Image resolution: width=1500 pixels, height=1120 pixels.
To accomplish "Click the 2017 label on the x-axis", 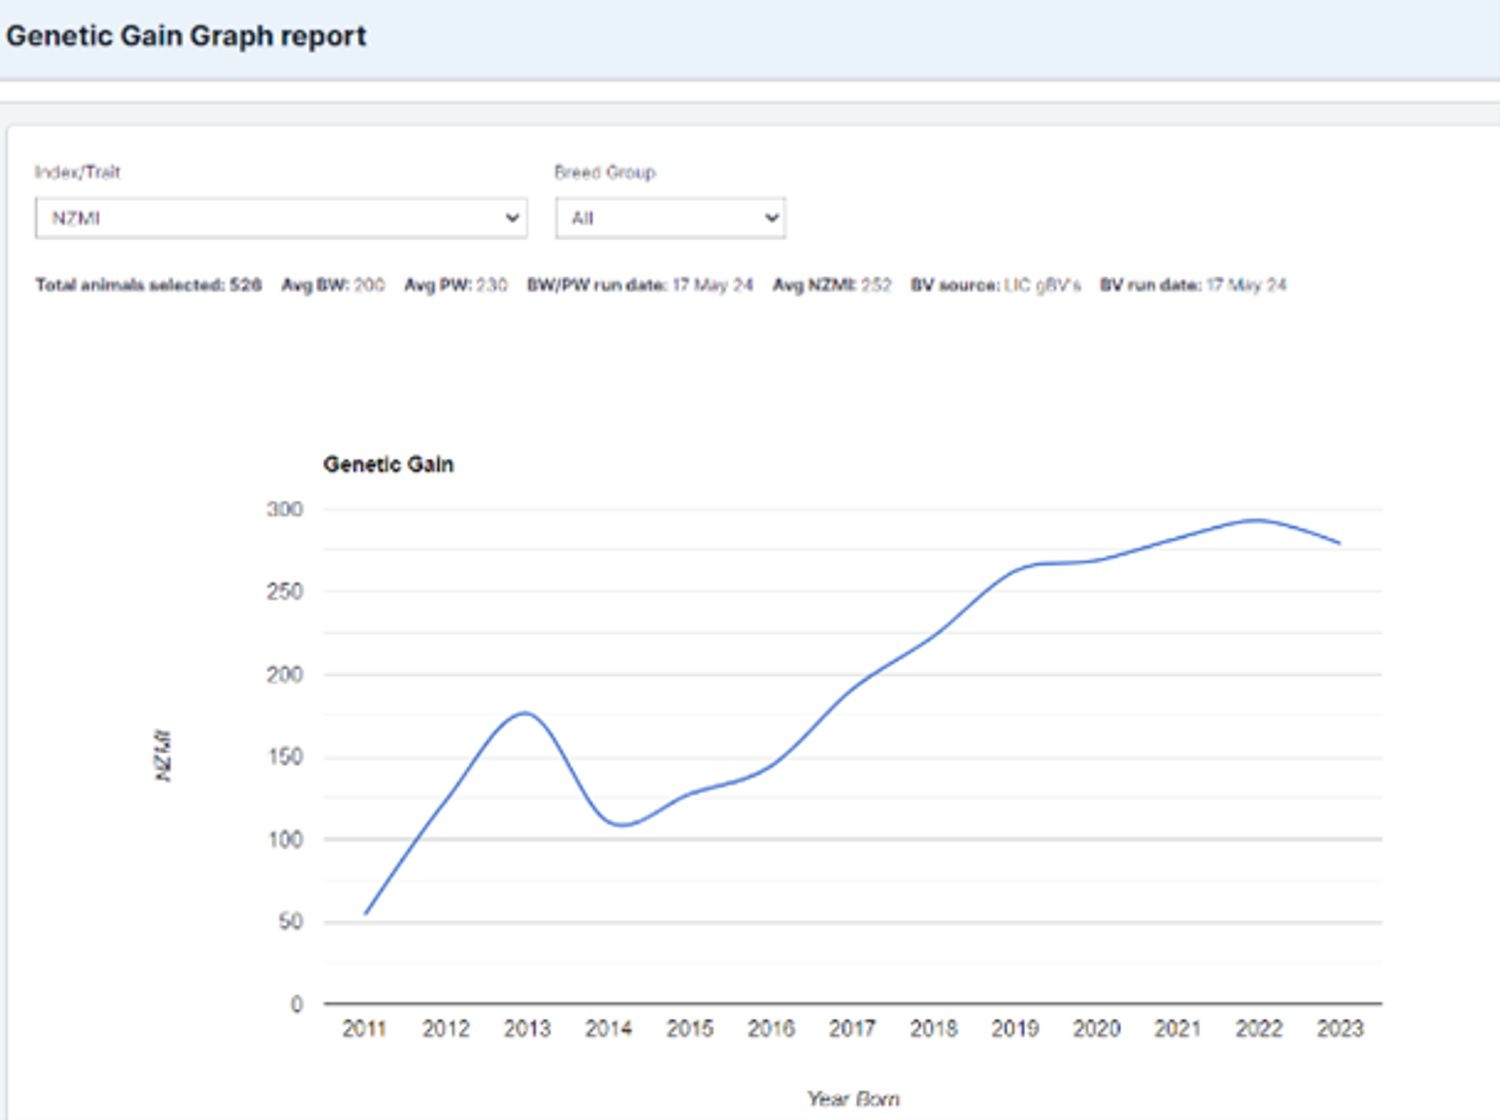I will [x=852, y=1028].
